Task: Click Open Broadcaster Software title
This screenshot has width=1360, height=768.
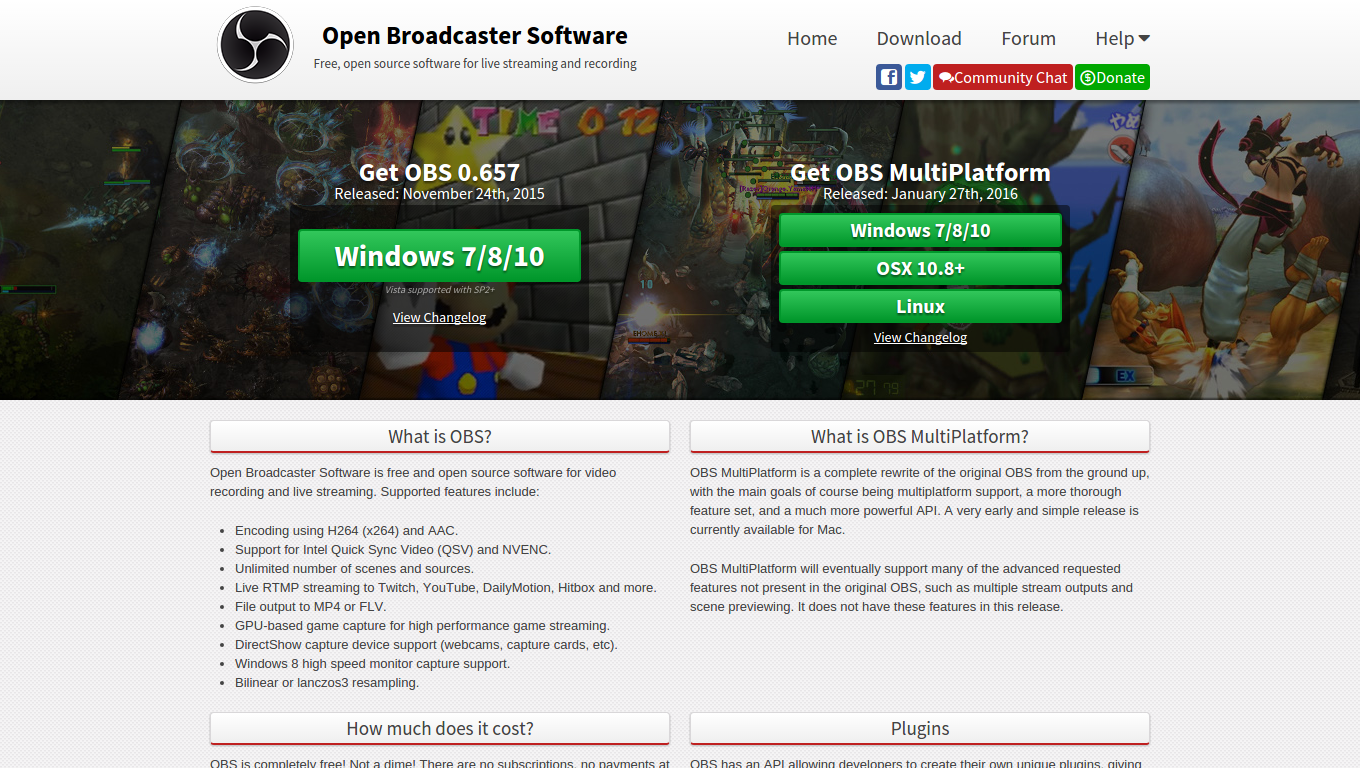Action: [x=475, y=36]
